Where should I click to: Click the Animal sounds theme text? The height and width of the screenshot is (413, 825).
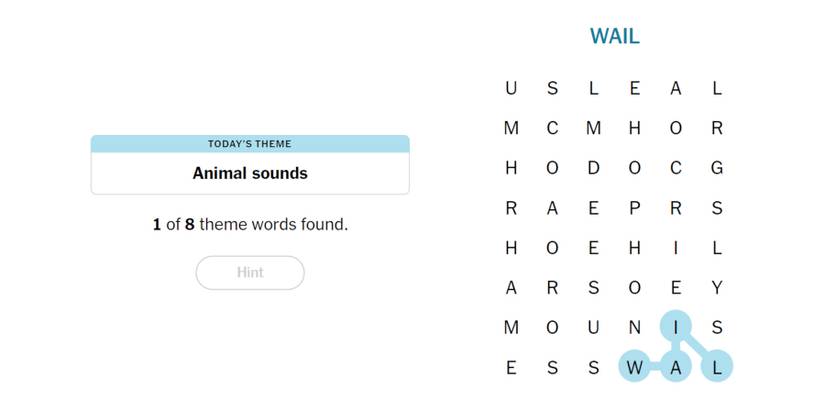(x=250, y=173)
